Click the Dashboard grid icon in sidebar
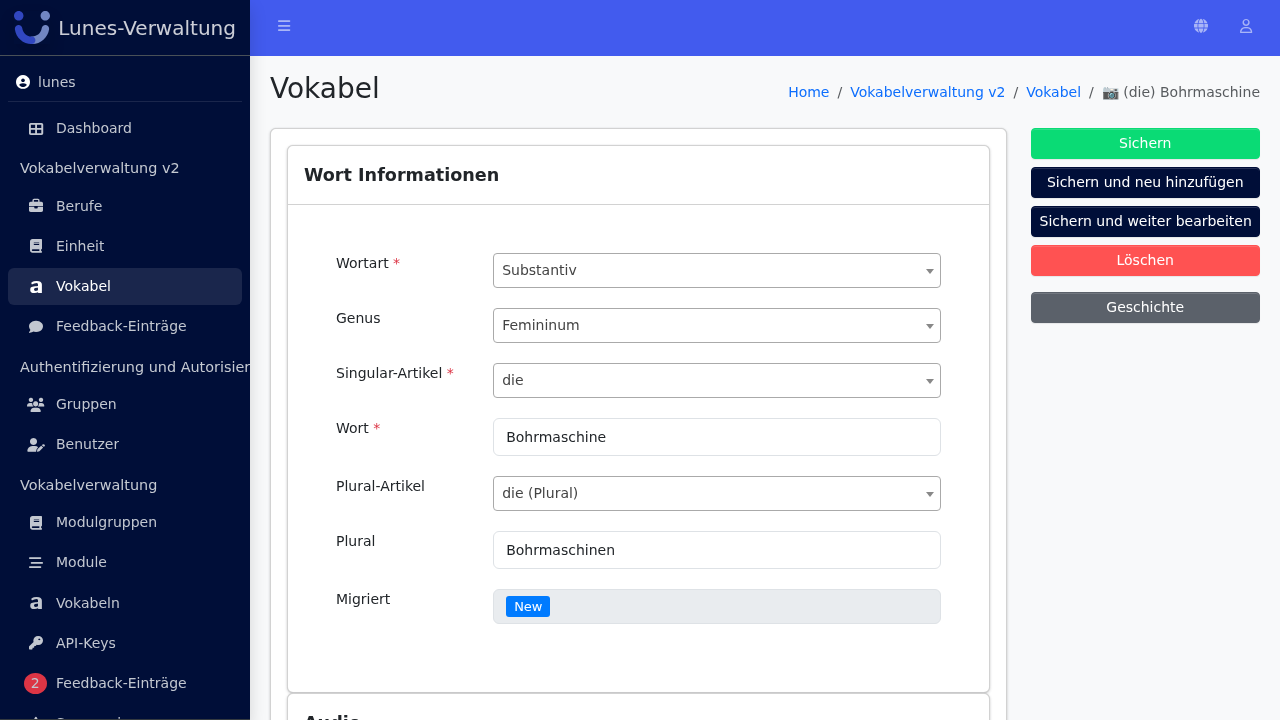This screenshot has height=720, width=1280. [x=36, y=128]
